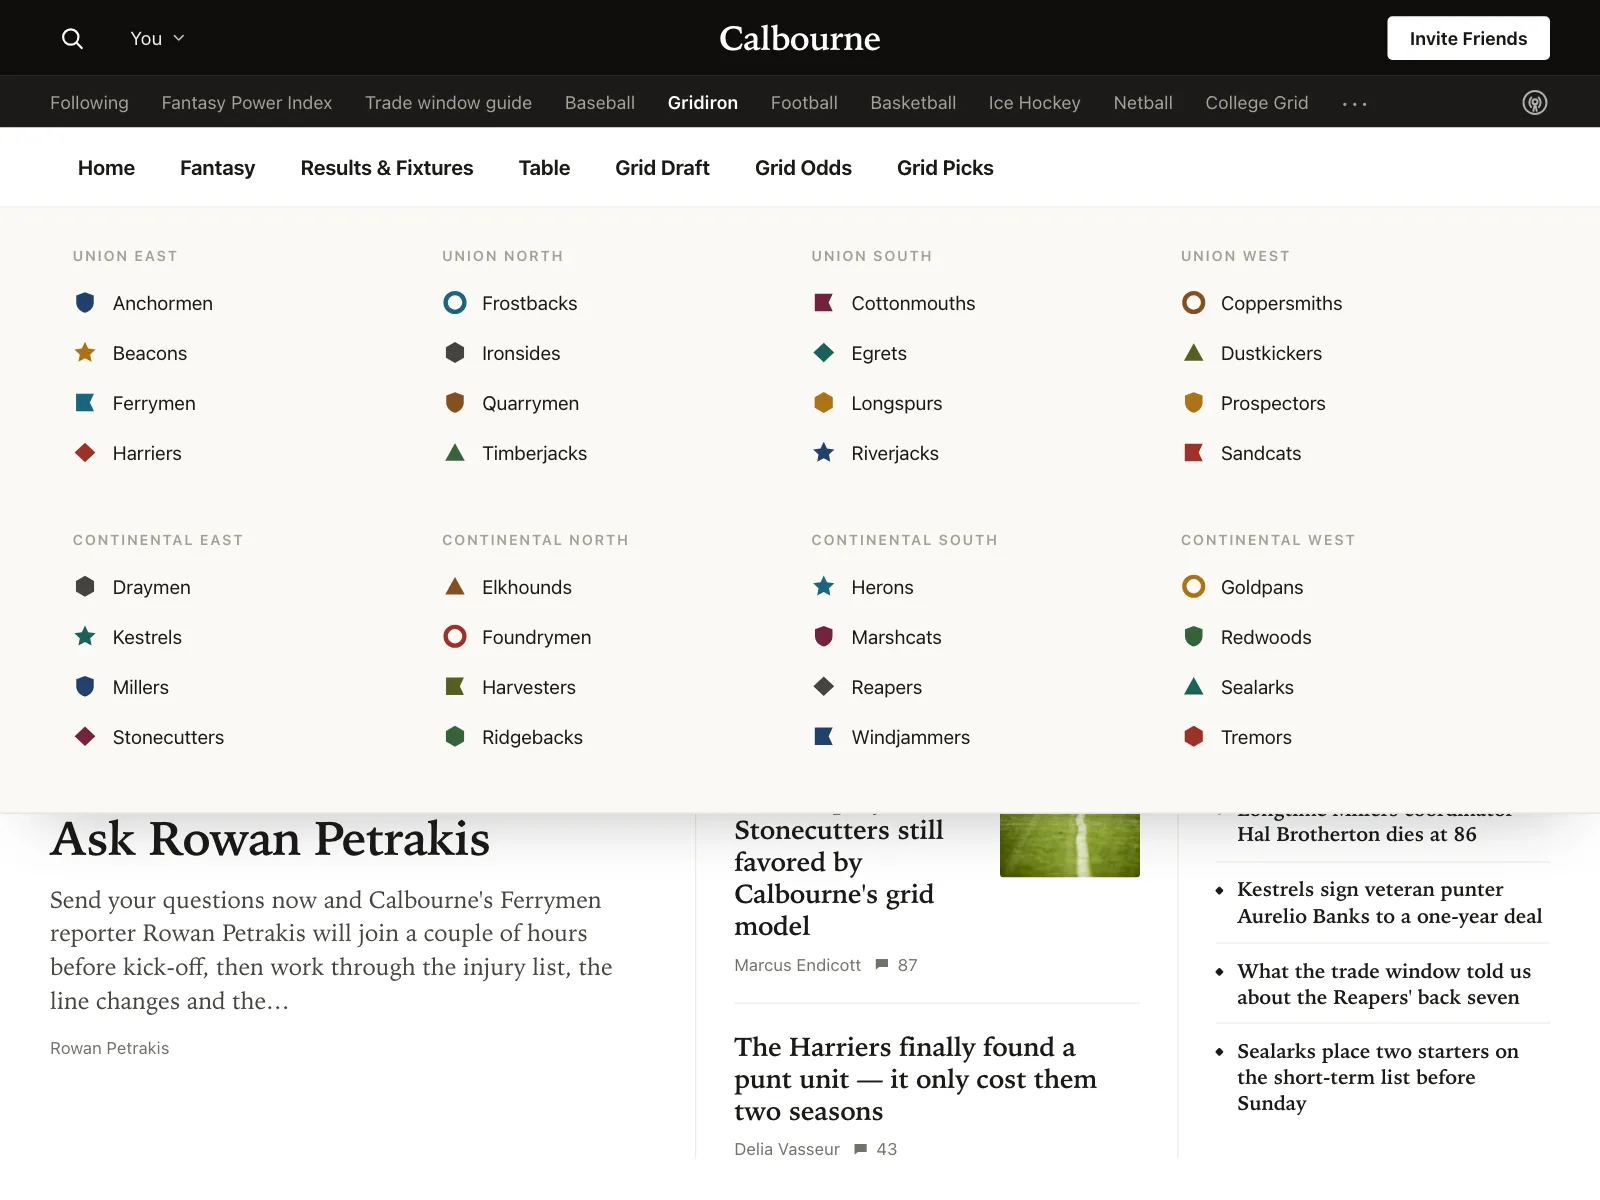
Task: Click the Quarrymen shield icon
Action: (455, 402)
